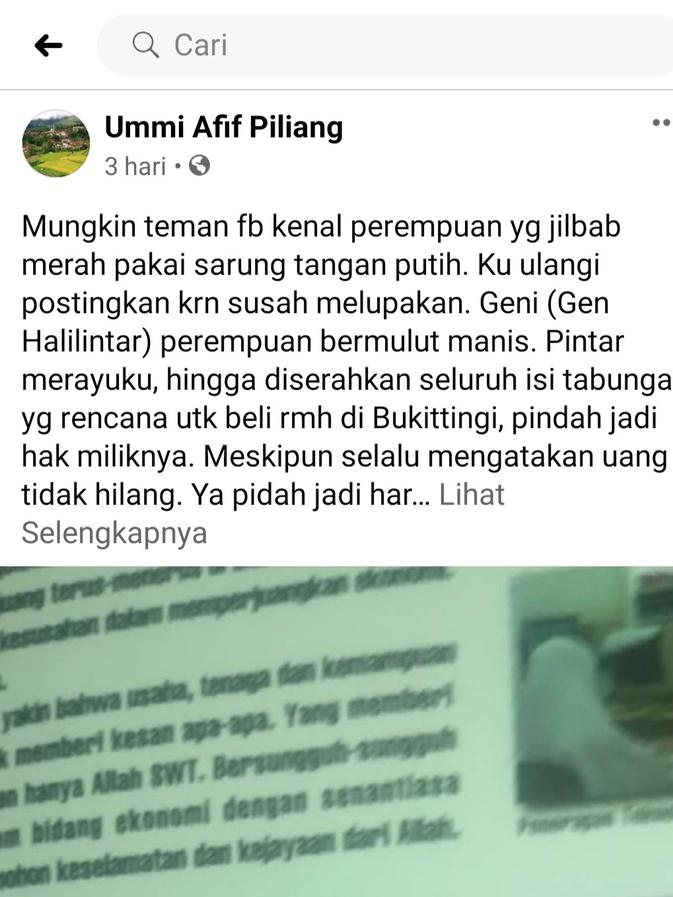Focus the "Cari" search field

[x=385, y=45]
